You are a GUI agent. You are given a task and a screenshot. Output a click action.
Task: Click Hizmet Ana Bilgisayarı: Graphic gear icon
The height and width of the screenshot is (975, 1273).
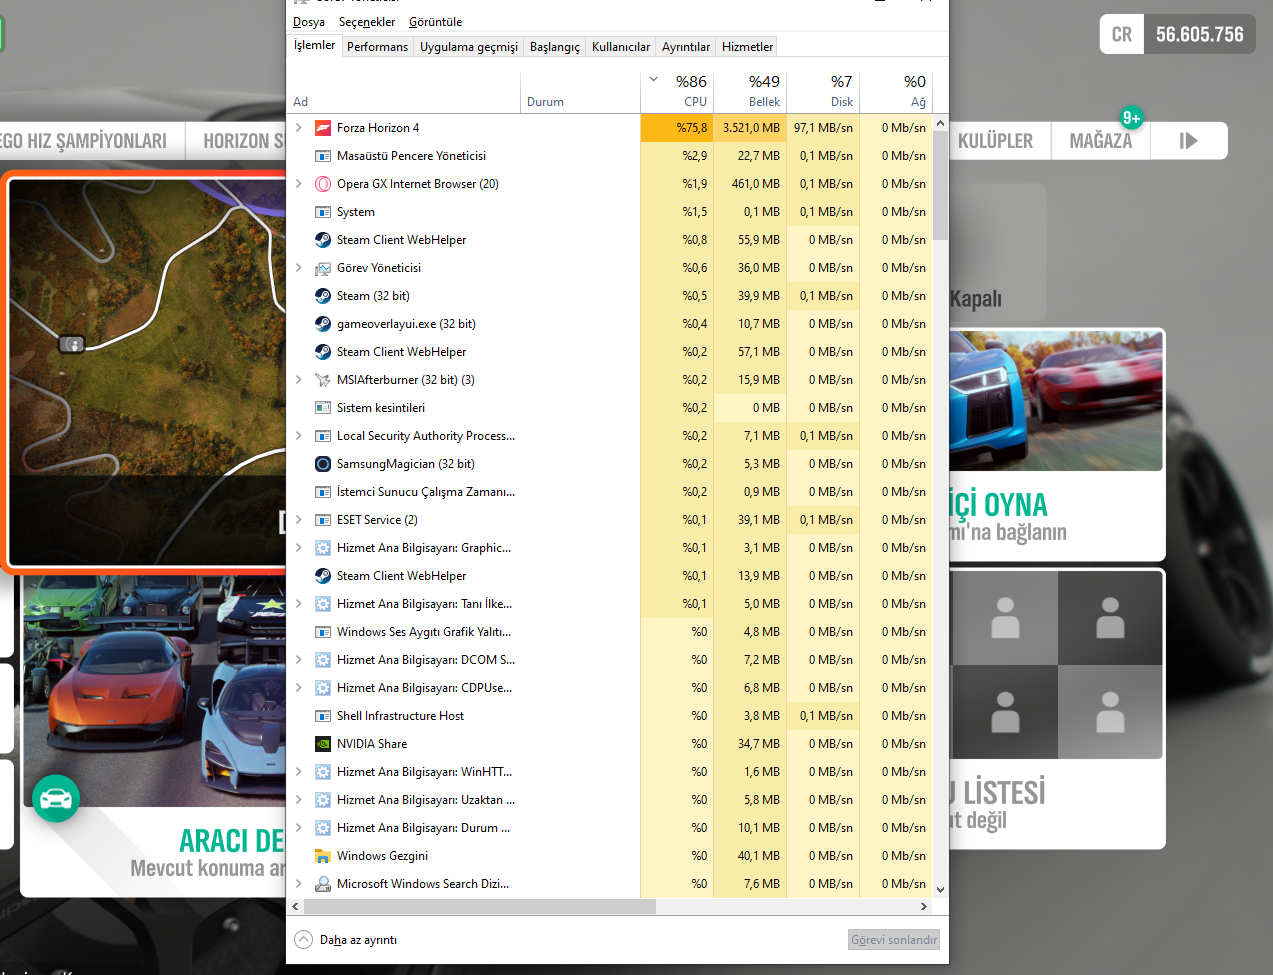point(323,548)
